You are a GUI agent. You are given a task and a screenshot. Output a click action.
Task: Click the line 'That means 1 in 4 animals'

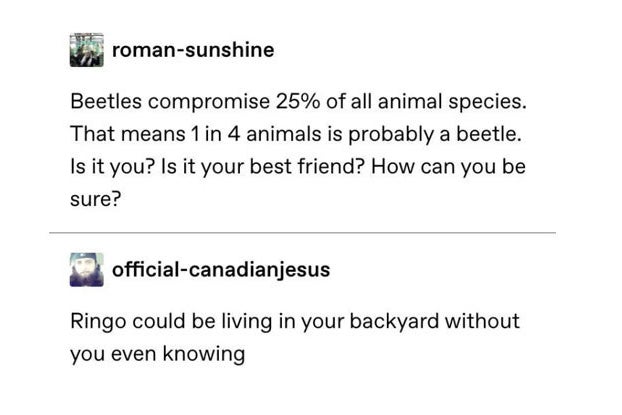296,134
